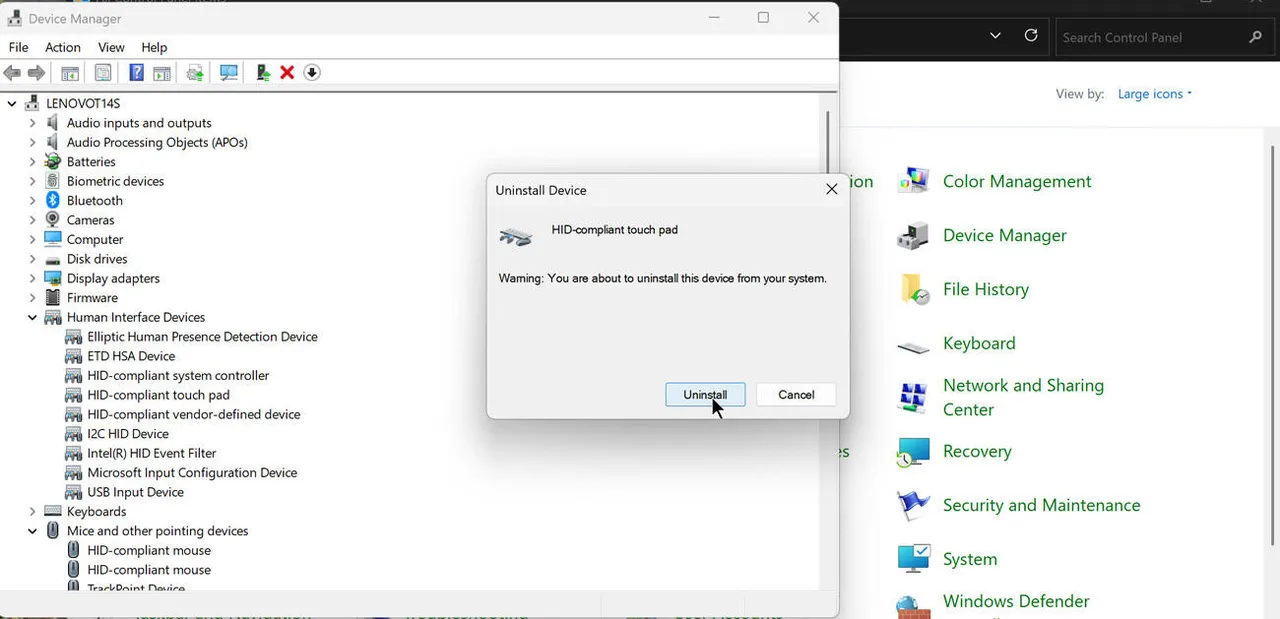Open the Action menu

(62, 47)
